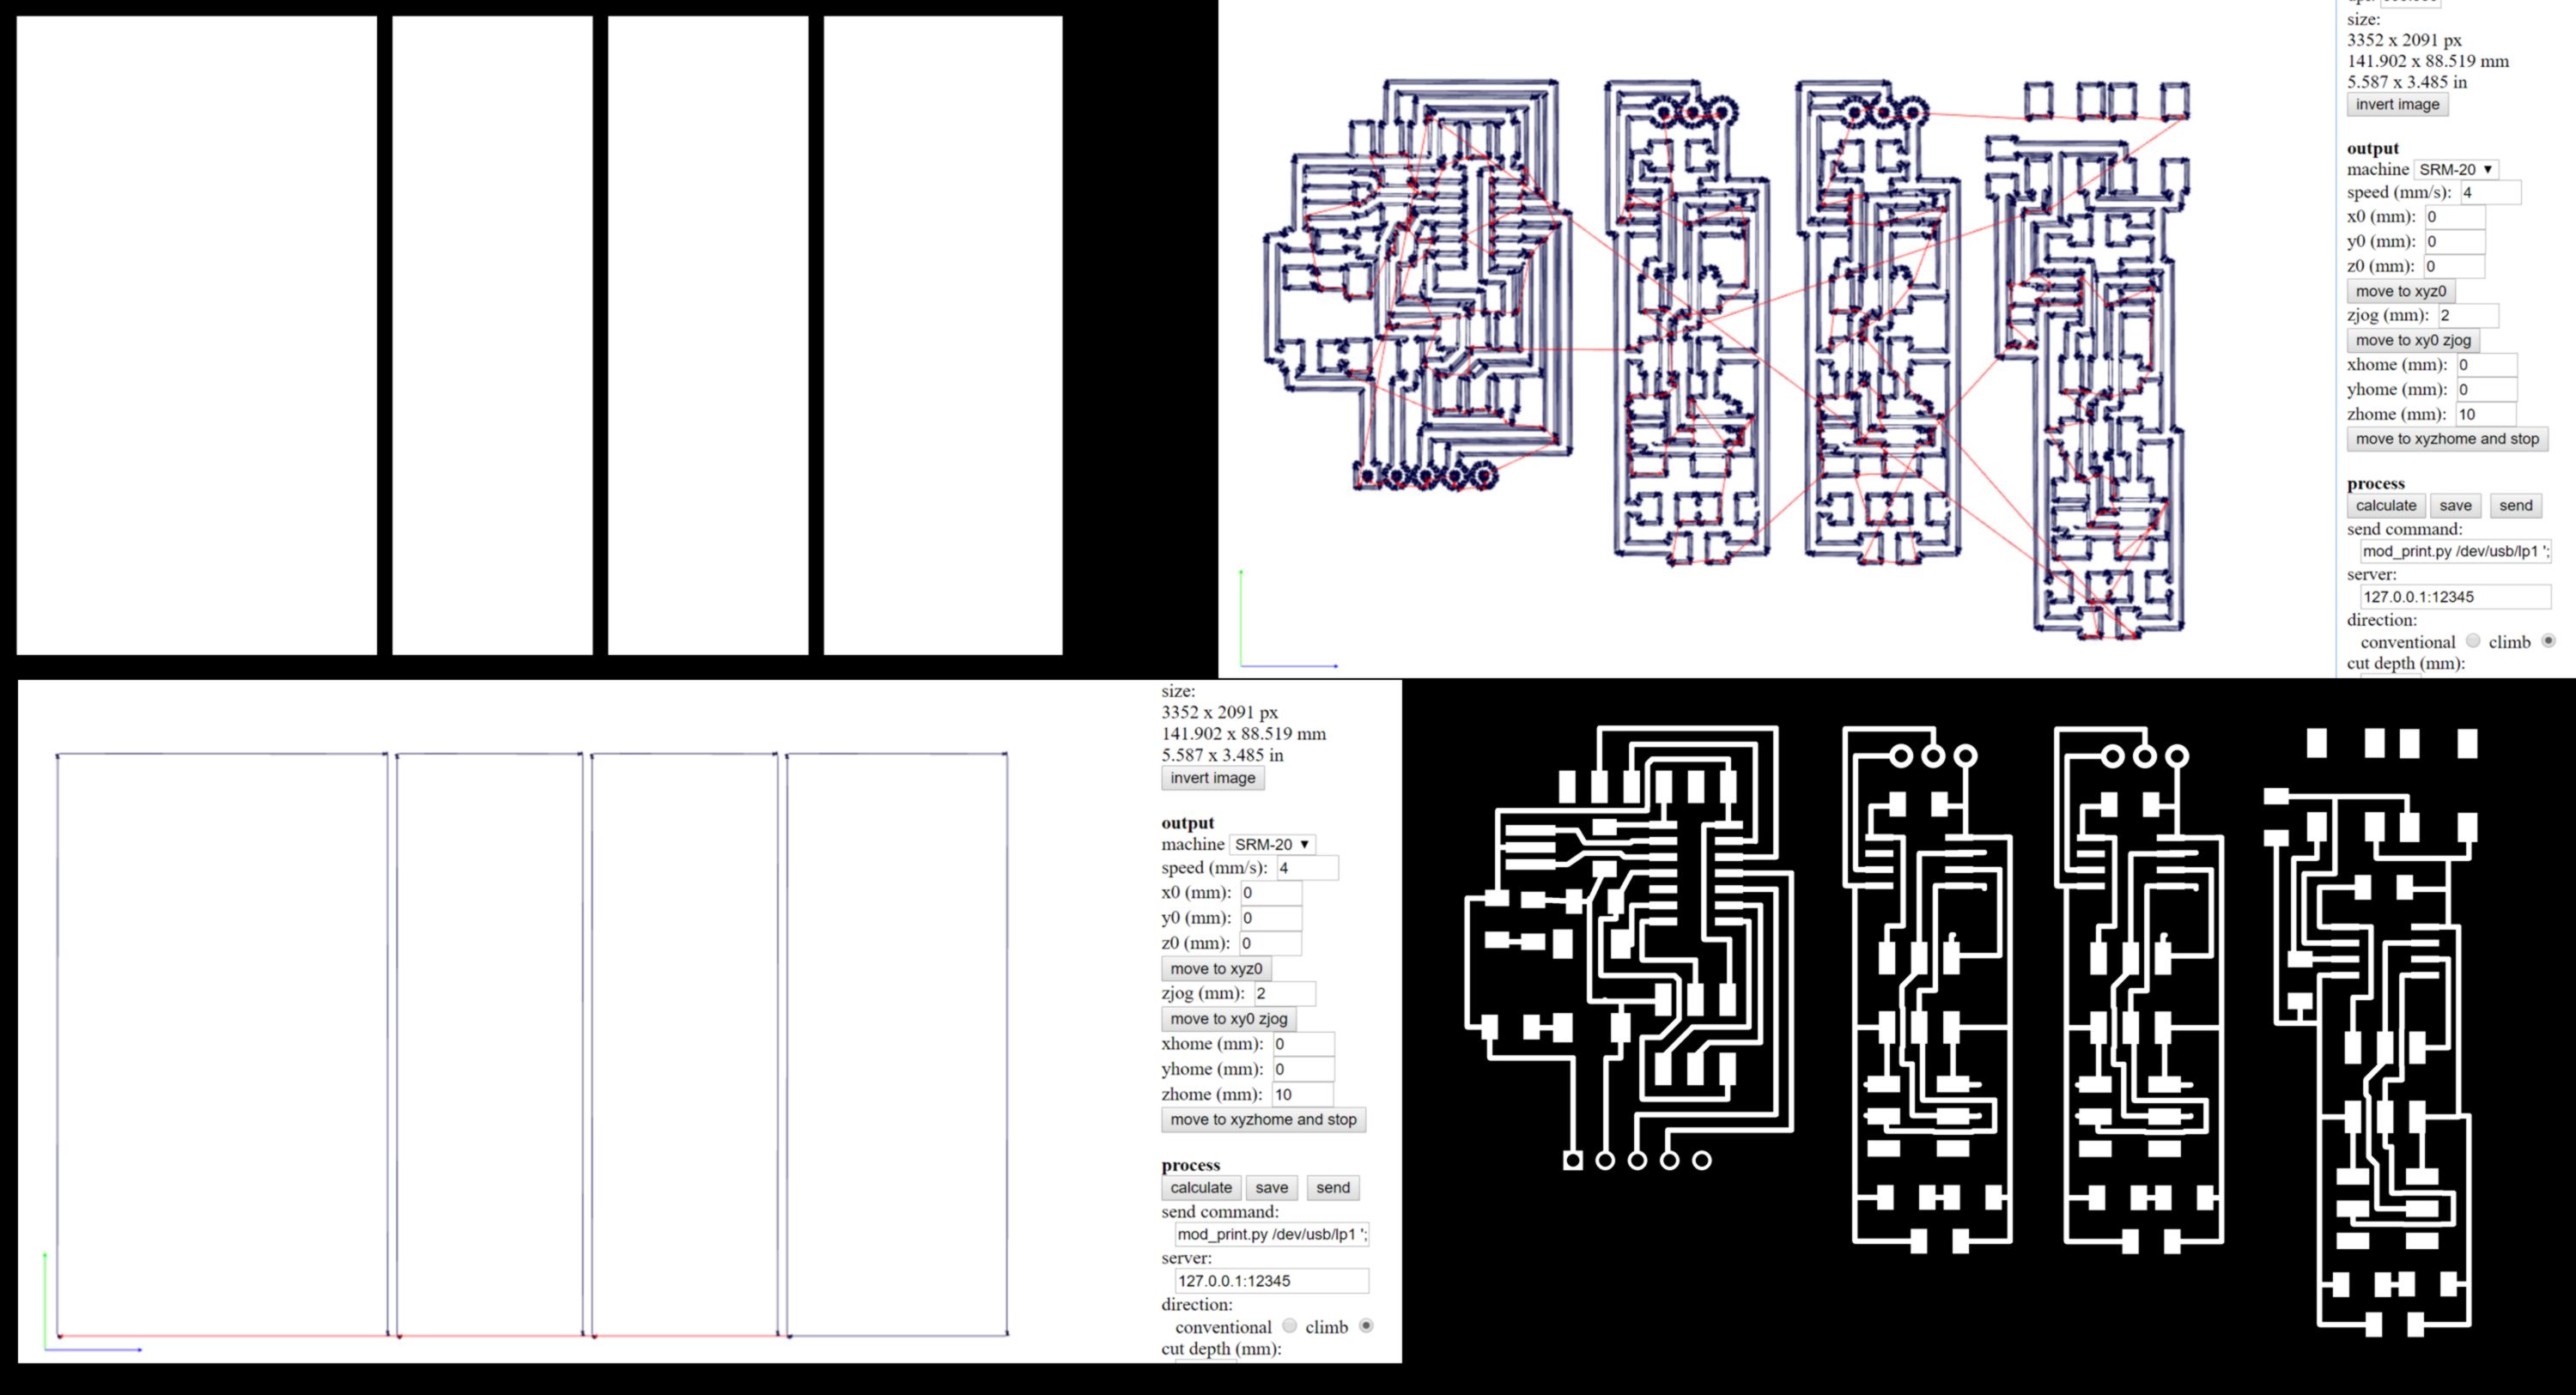Select climb direction in board outline panel
This screenshot has width=2576, height=1395.
coord(1366,1326)
